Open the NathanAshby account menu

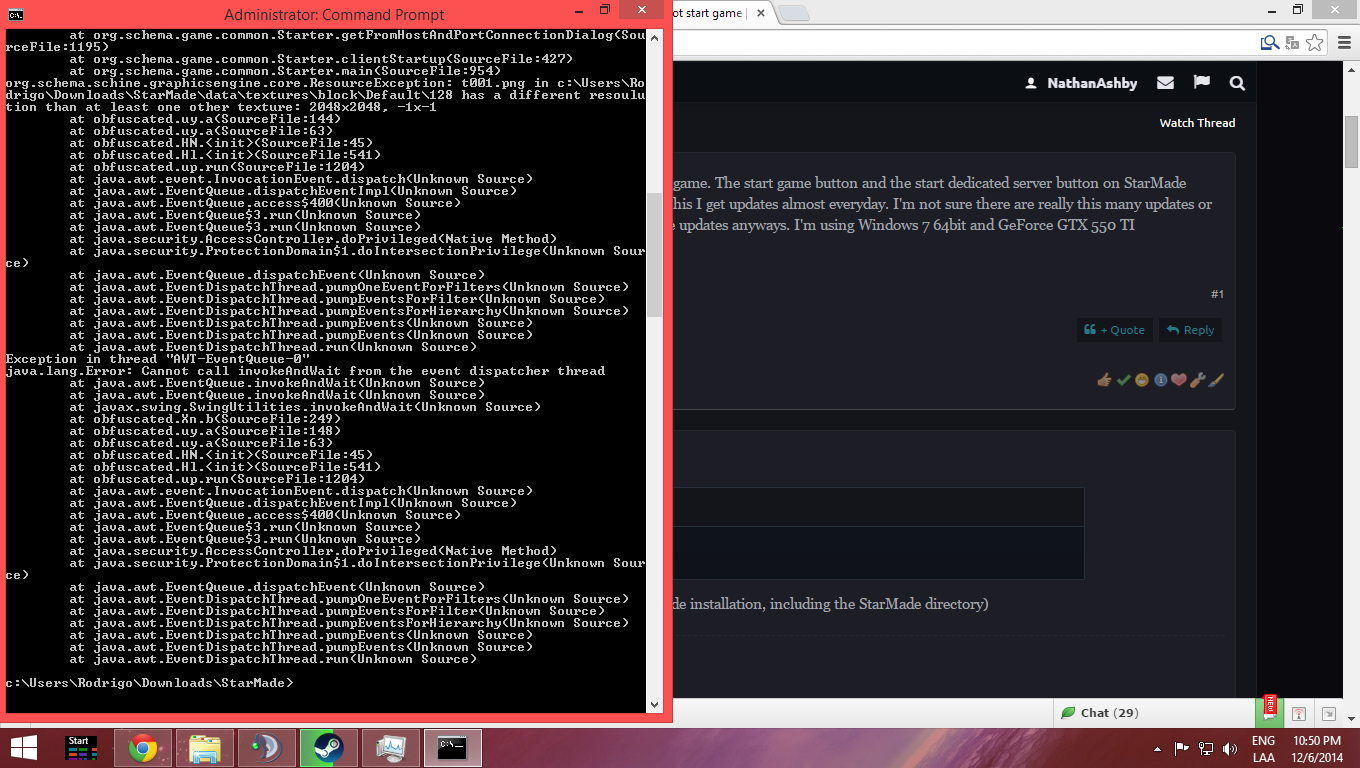pos(1081,83)
